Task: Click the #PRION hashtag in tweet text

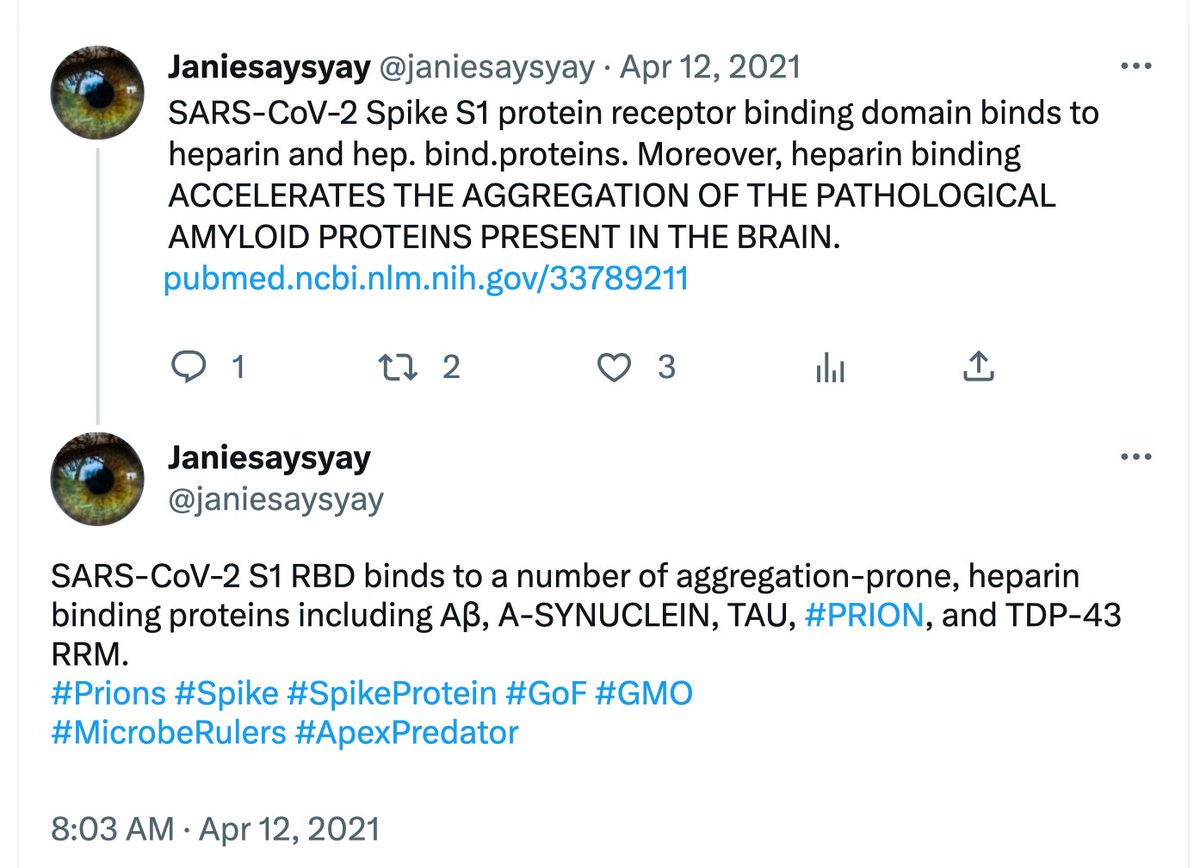Action: point(863,615)
